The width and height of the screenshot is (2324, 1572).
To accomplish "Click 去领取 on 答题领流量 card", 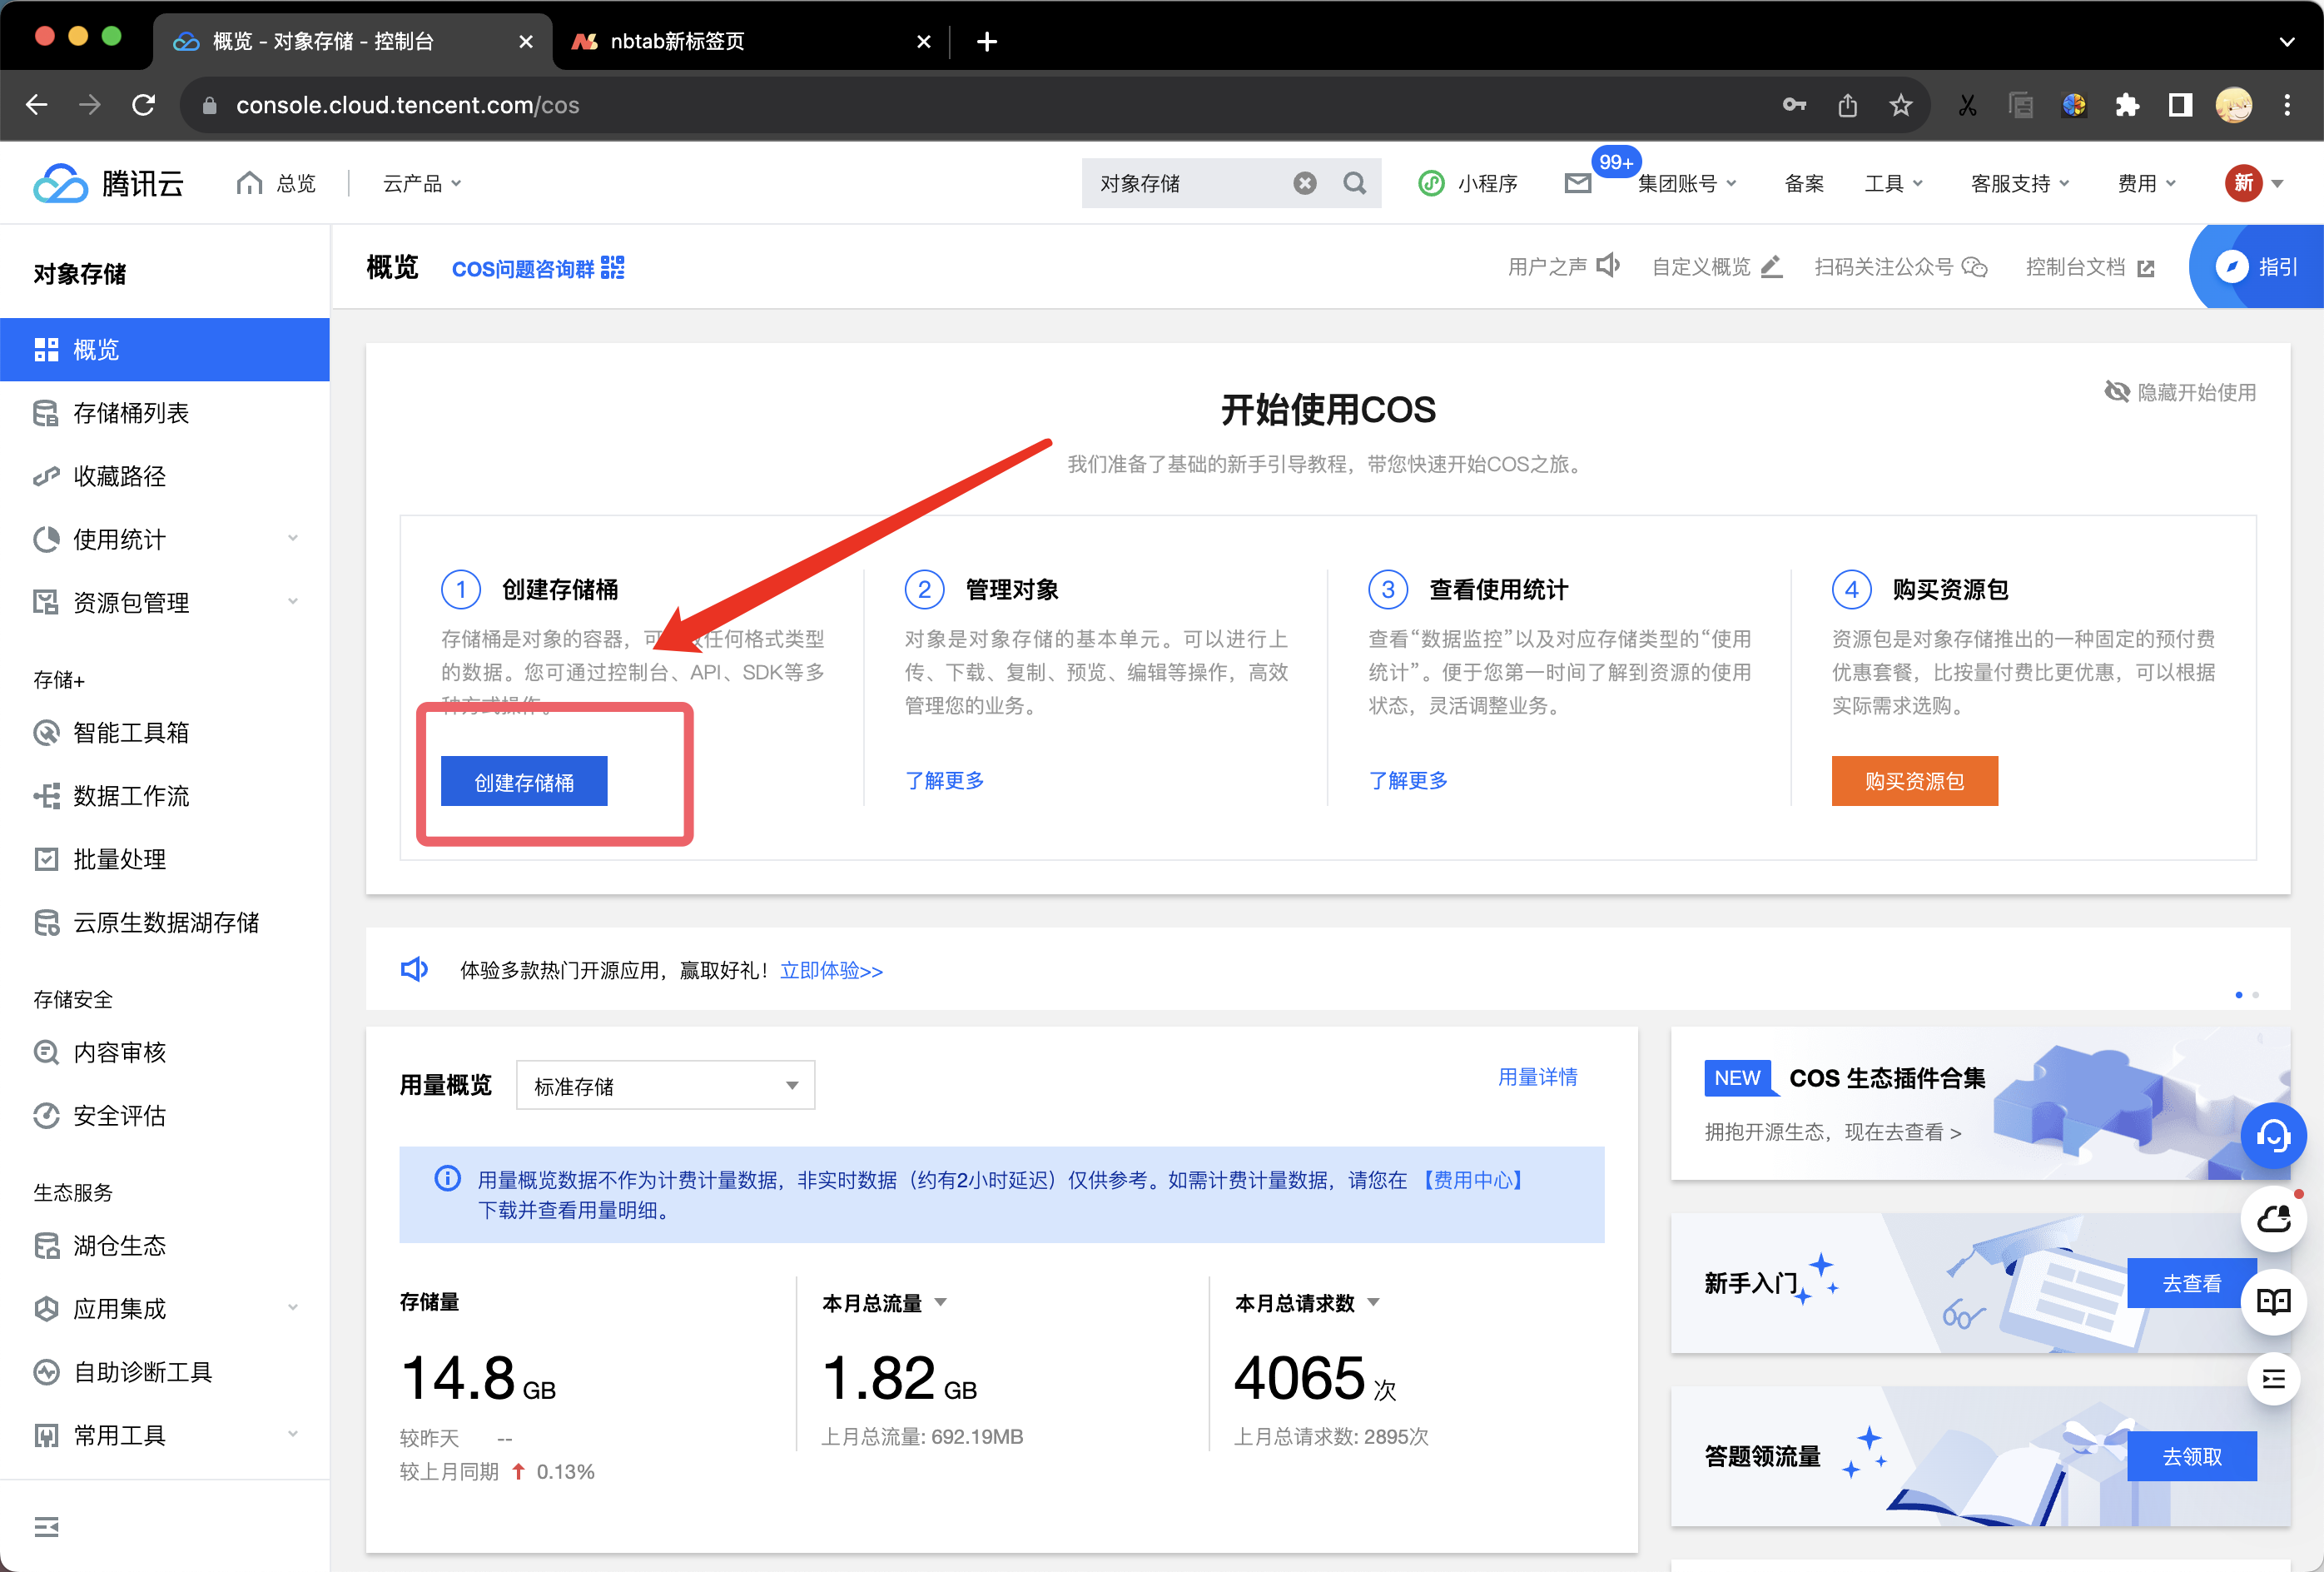I will [2191, 1456].
